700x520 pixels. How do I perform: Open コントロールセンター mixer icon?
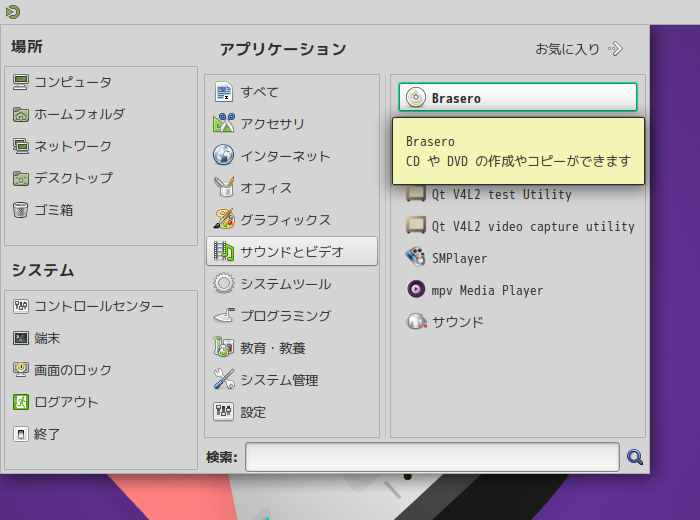(x=21, y=306)
